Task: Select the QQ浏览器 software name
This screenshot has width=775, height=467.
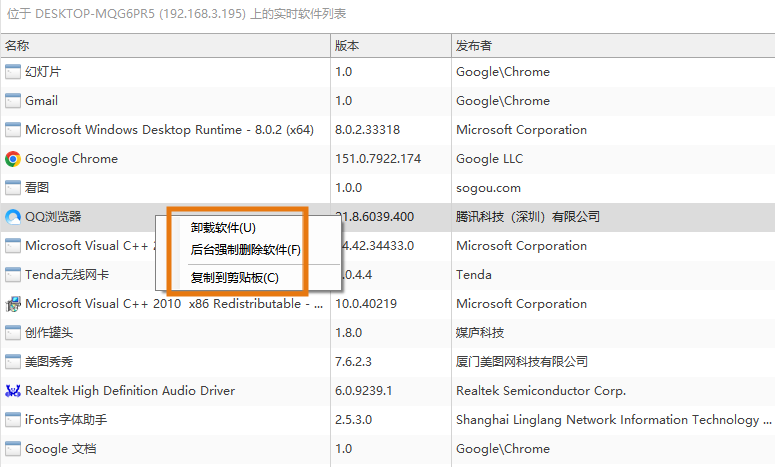Action: click(53, 217)
